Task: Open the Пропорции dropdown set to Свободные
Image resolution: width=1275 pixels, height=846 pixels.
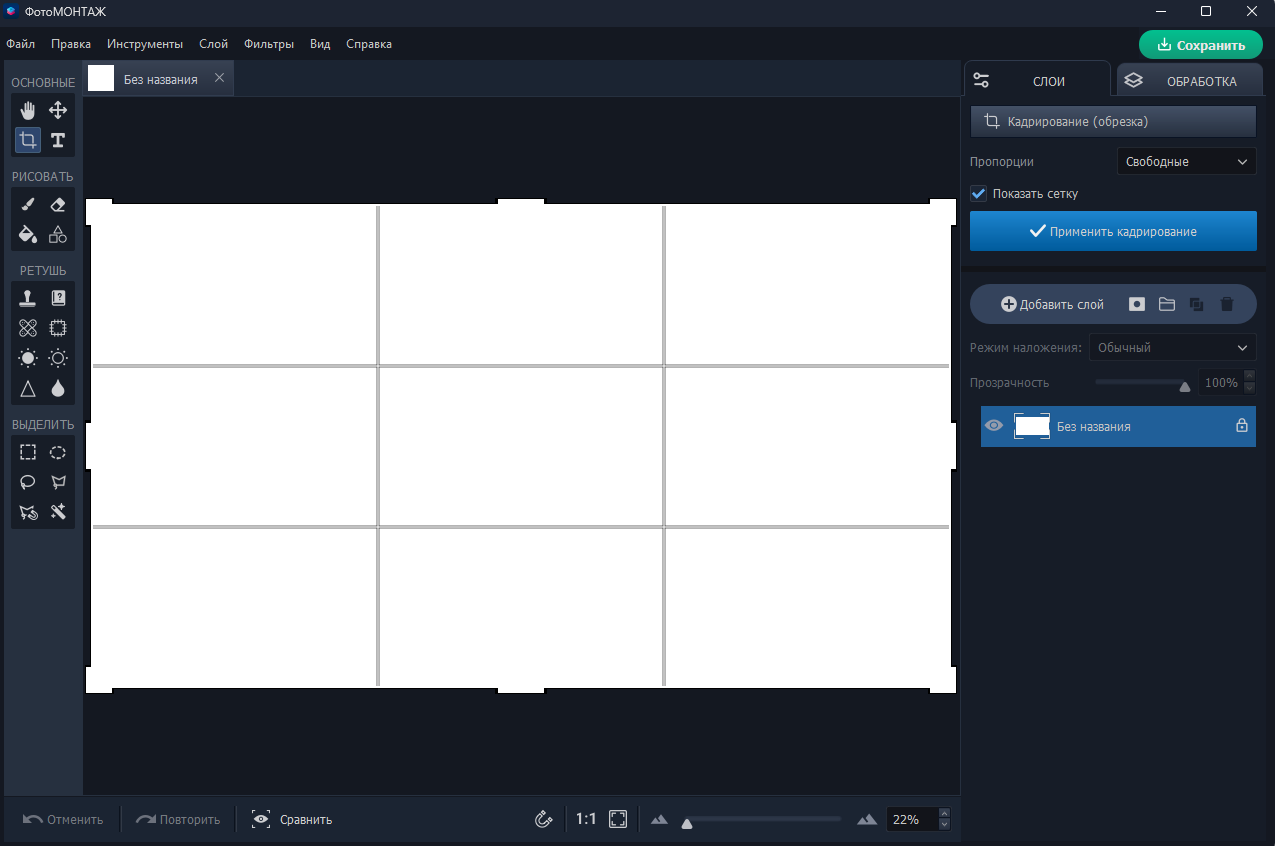Action: (x=1186, y=161)
